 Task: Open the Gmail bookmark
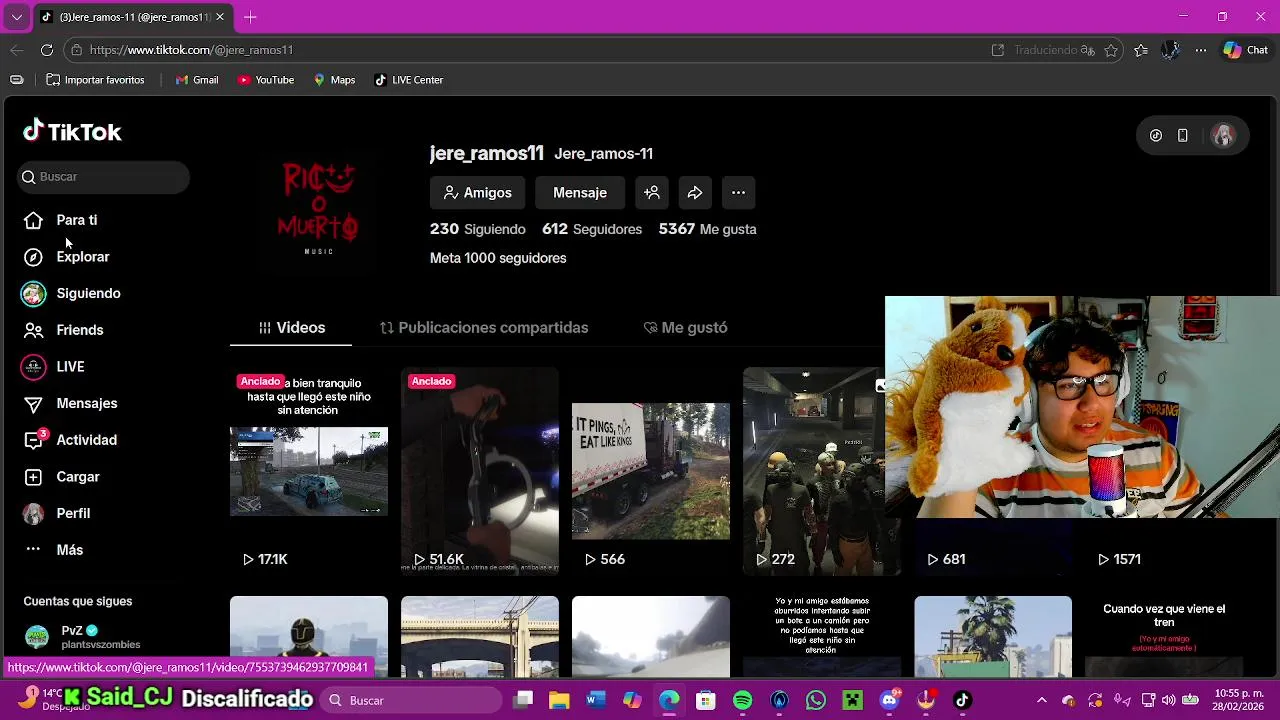click(197, 80)
